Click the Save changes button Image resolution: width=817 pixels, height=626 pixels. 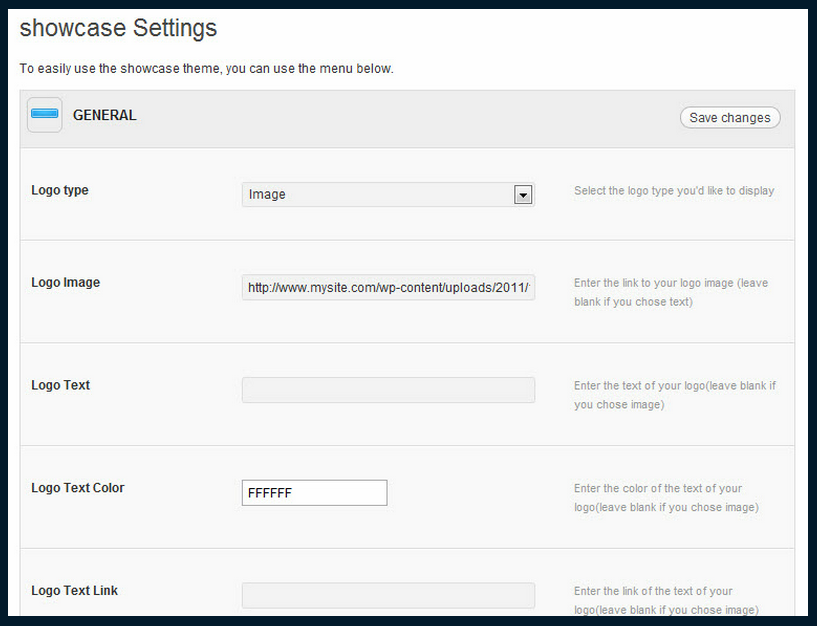tap(730, 117)
